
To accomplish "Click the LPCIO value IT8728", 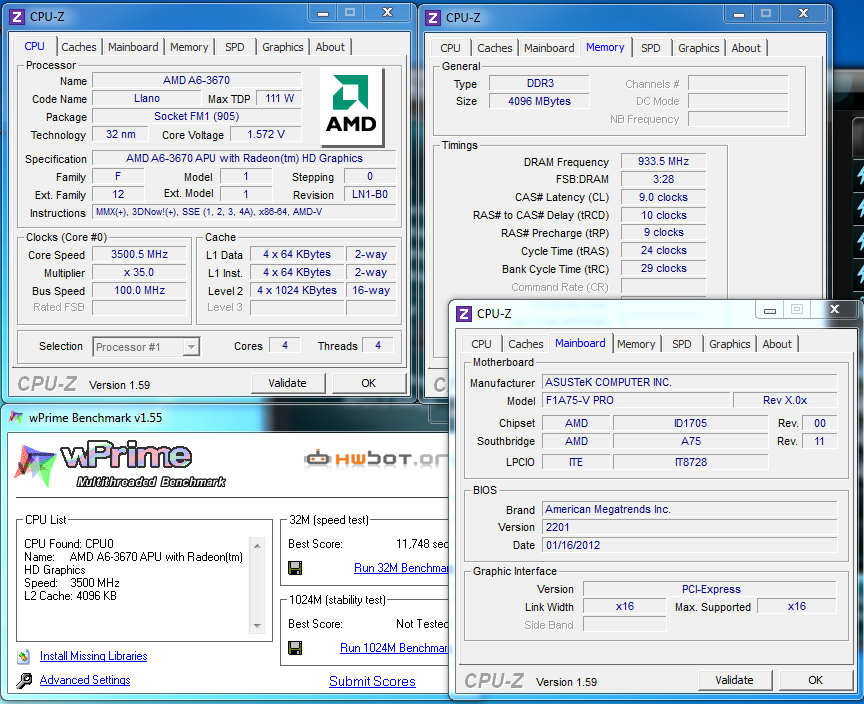I will pos(690,462).
